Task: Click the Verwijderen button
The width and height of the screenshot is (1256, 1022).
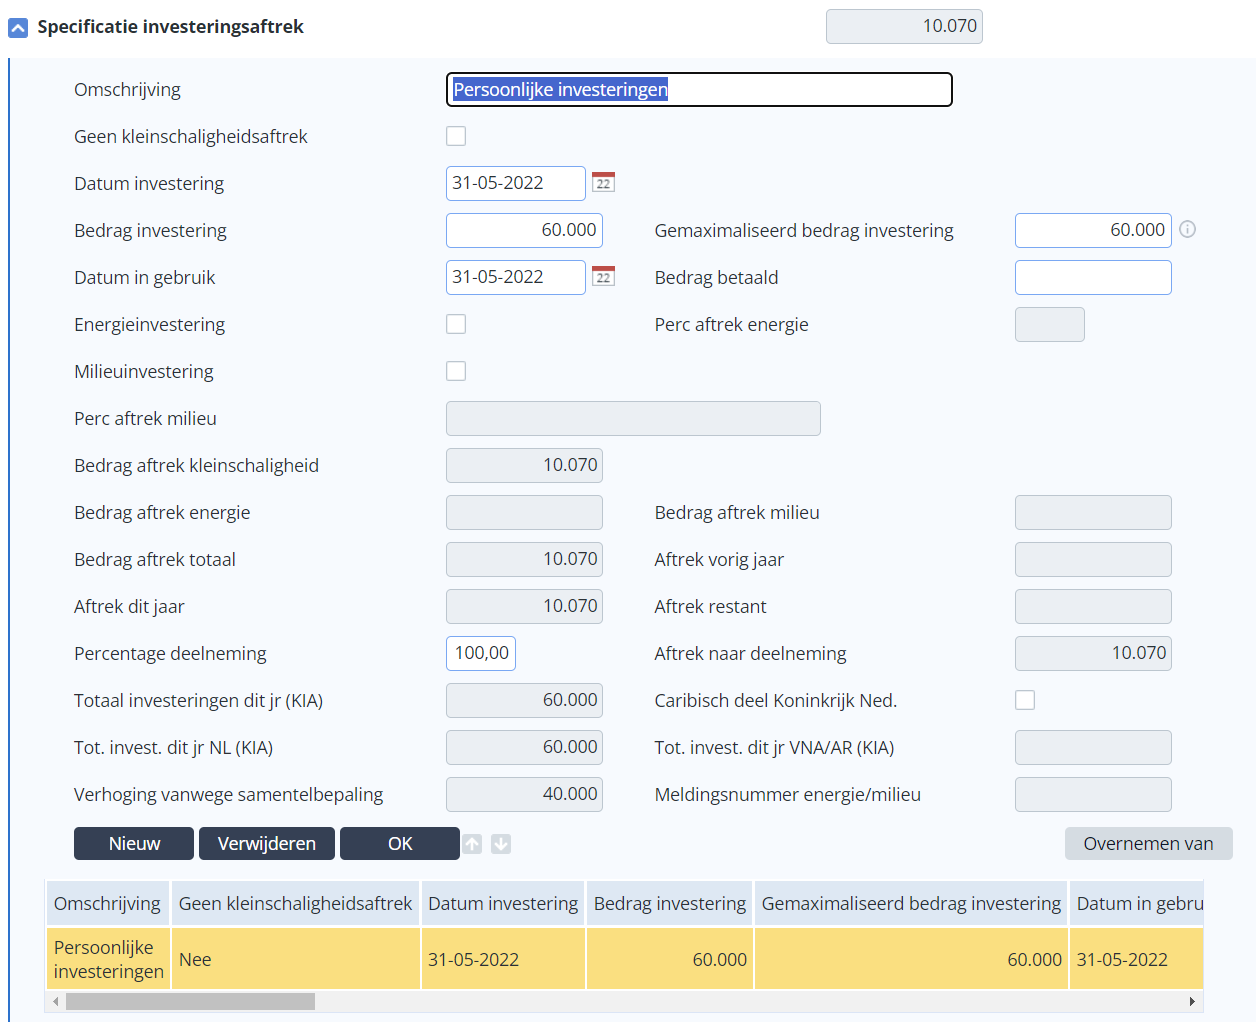Action: coord(267,844)
